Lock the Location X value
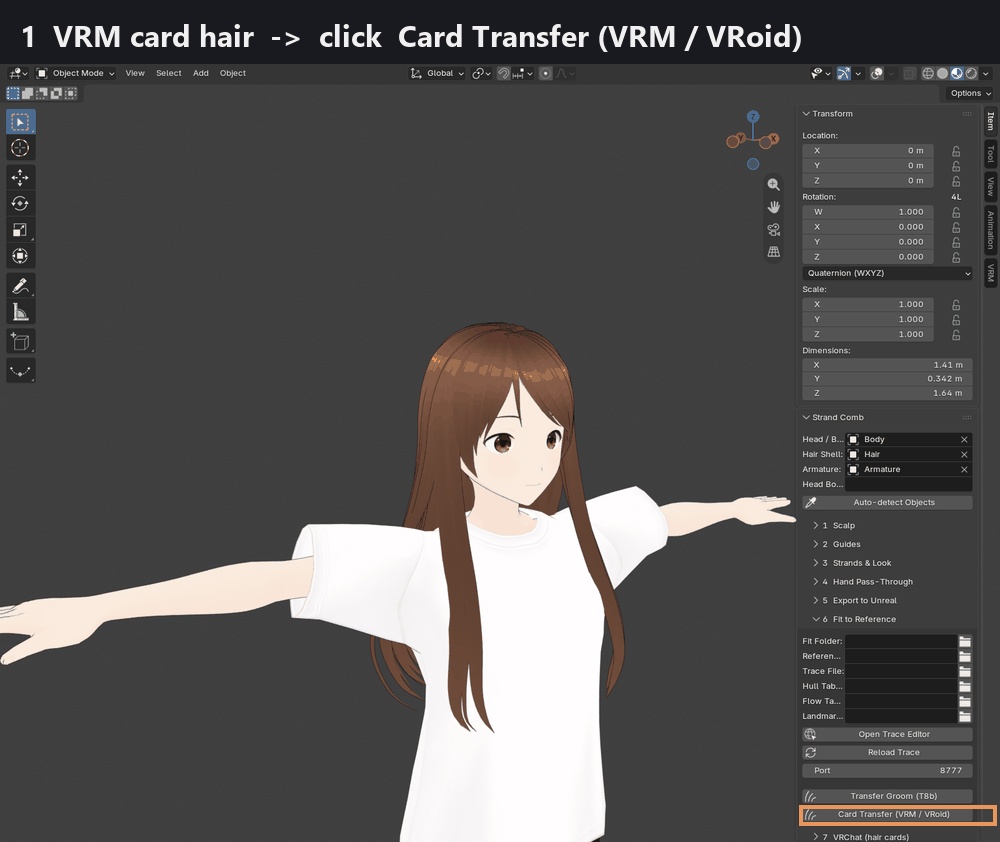Screen dimensions: 1000x842 coord(956,151)
